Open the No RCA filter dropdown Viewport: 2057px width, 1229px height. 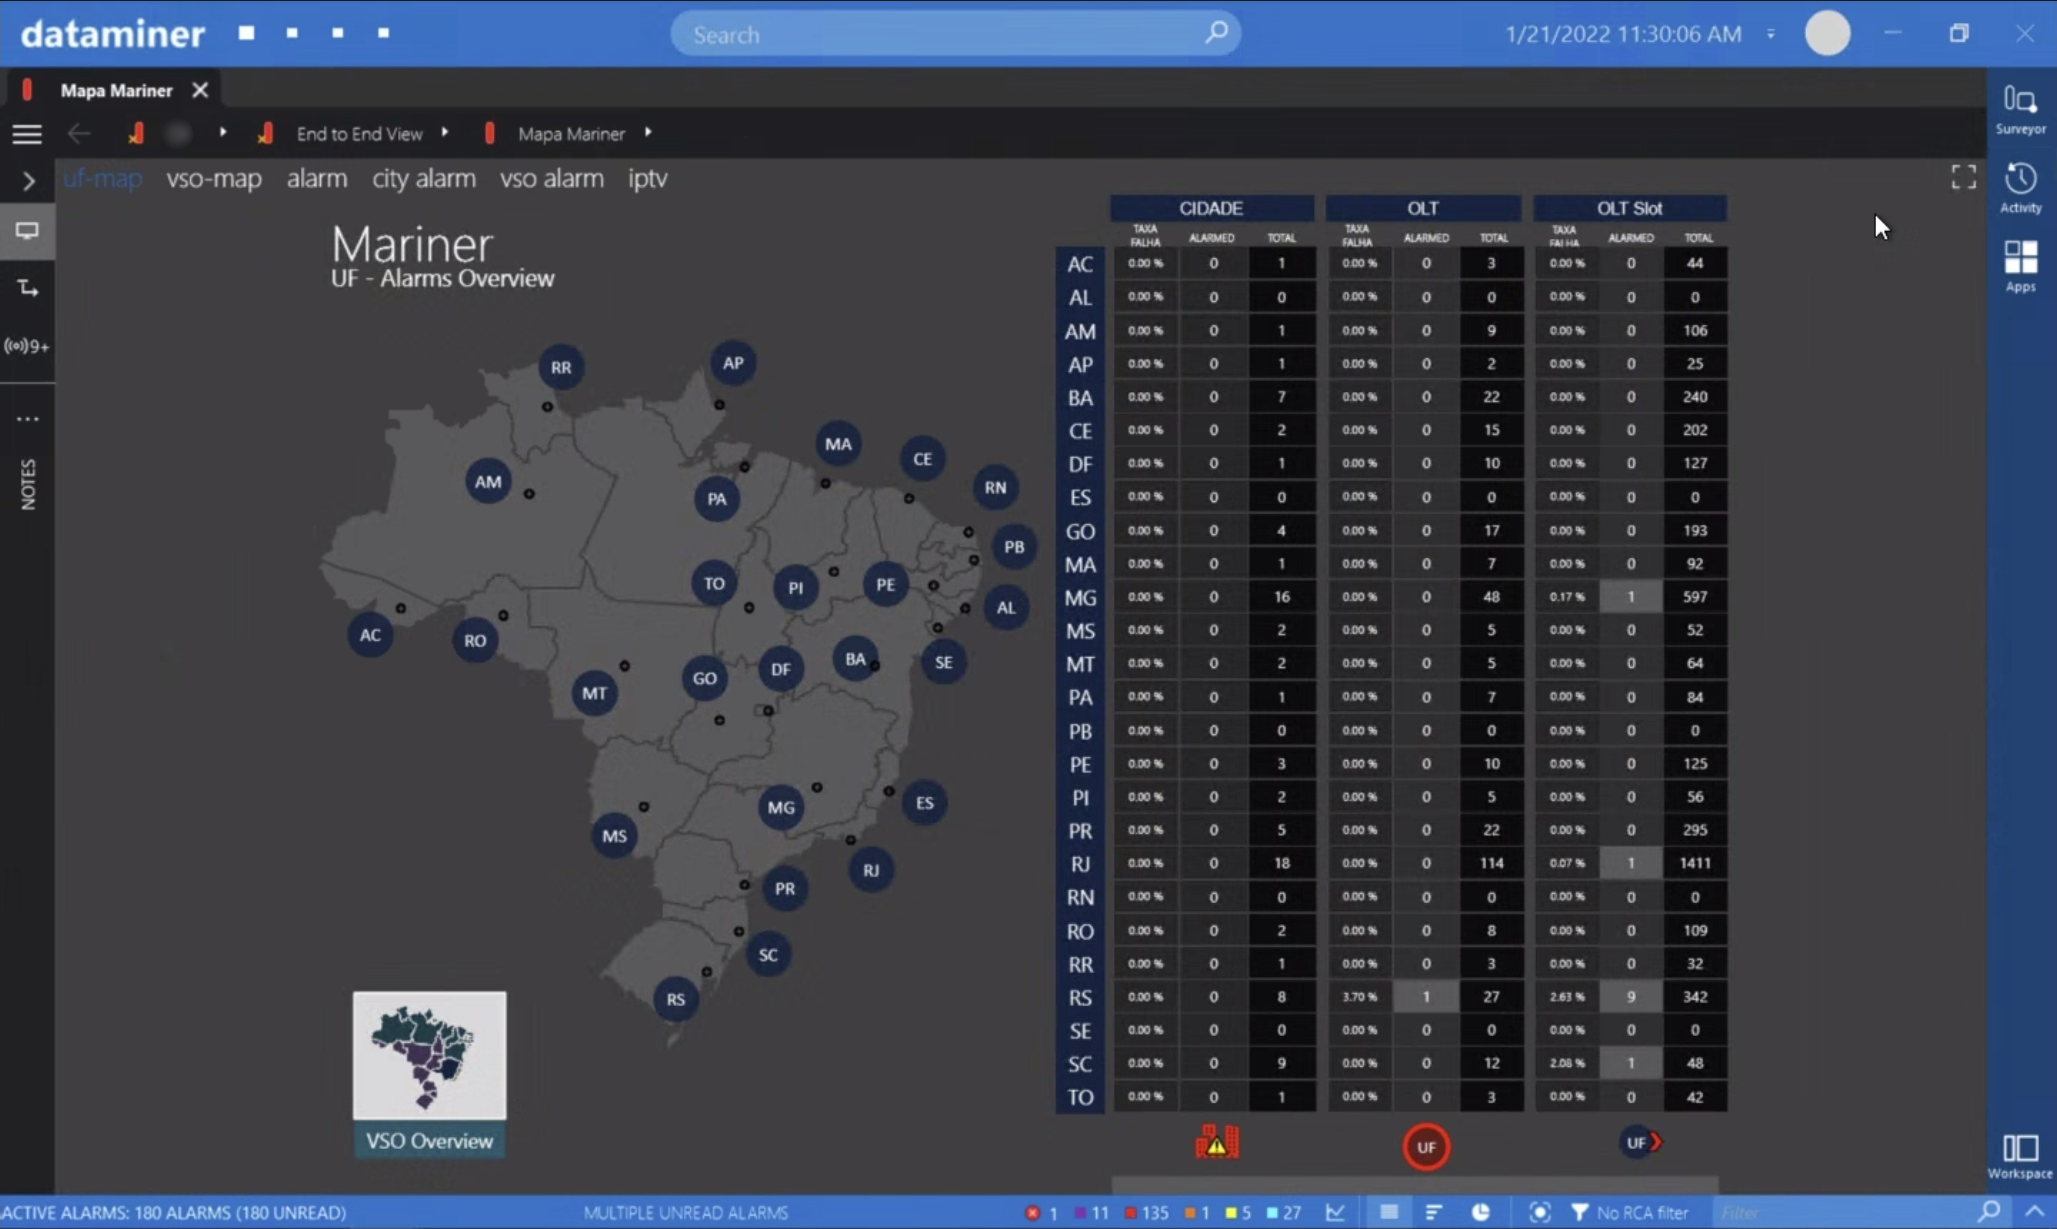tap(1632, 1212)
